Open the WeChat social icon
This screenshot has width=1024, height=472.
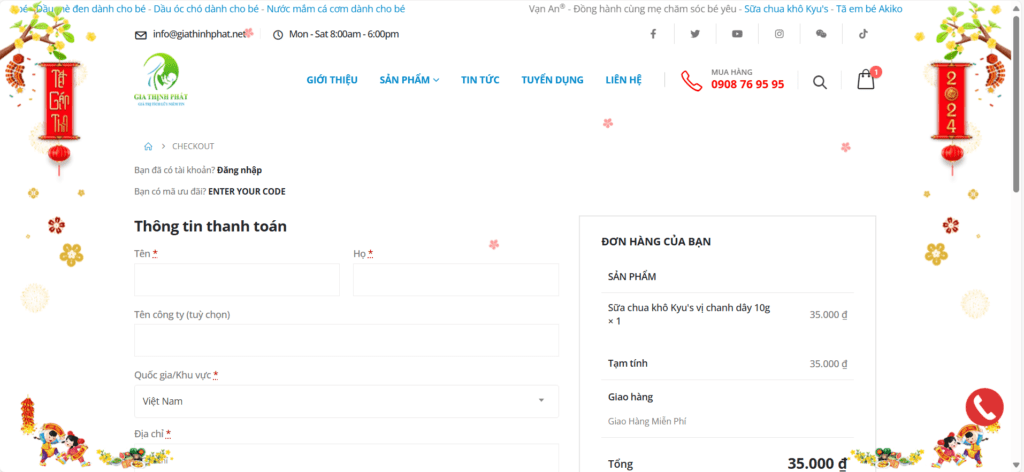tap(821, 34)
